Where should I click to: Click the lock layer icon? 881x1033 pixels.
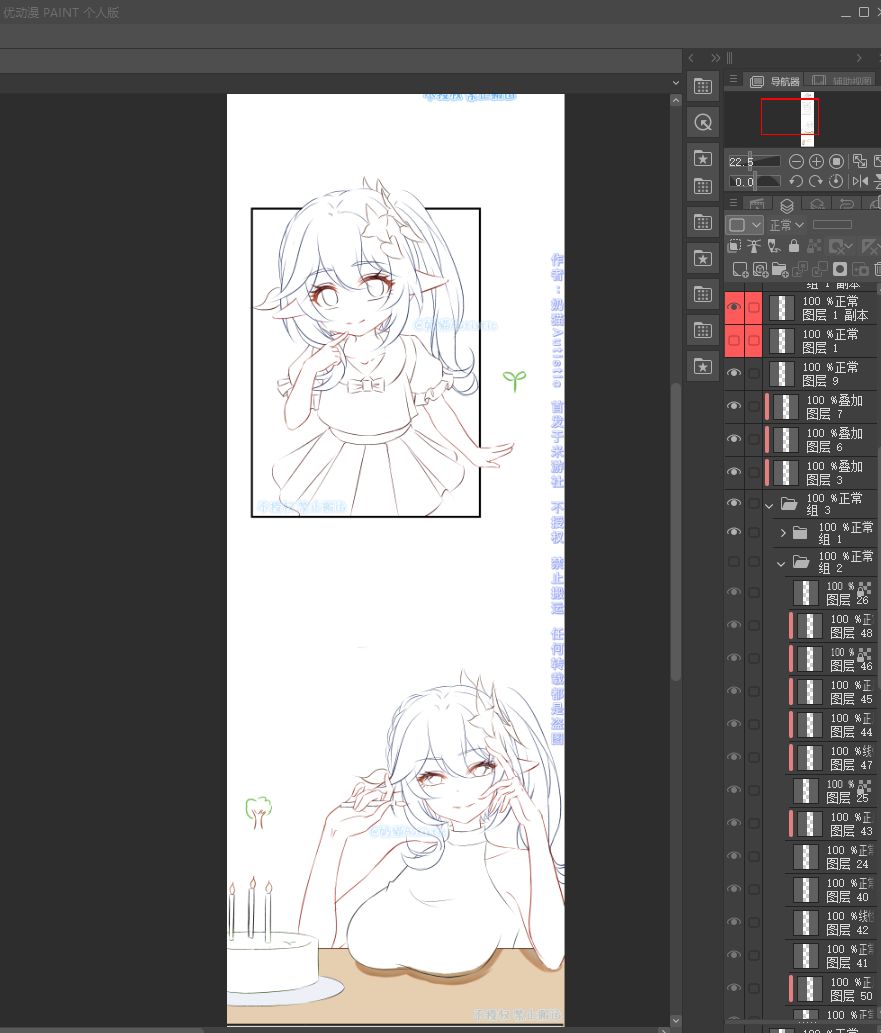click(x=794, y=246)
